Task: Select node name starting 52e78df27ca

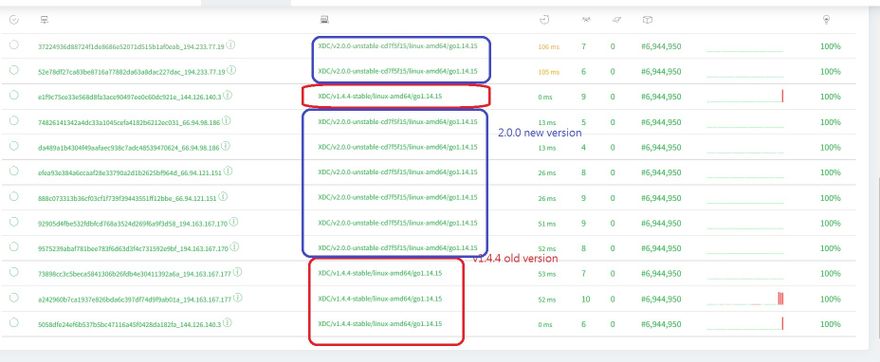Action: (x=132, y=72)
